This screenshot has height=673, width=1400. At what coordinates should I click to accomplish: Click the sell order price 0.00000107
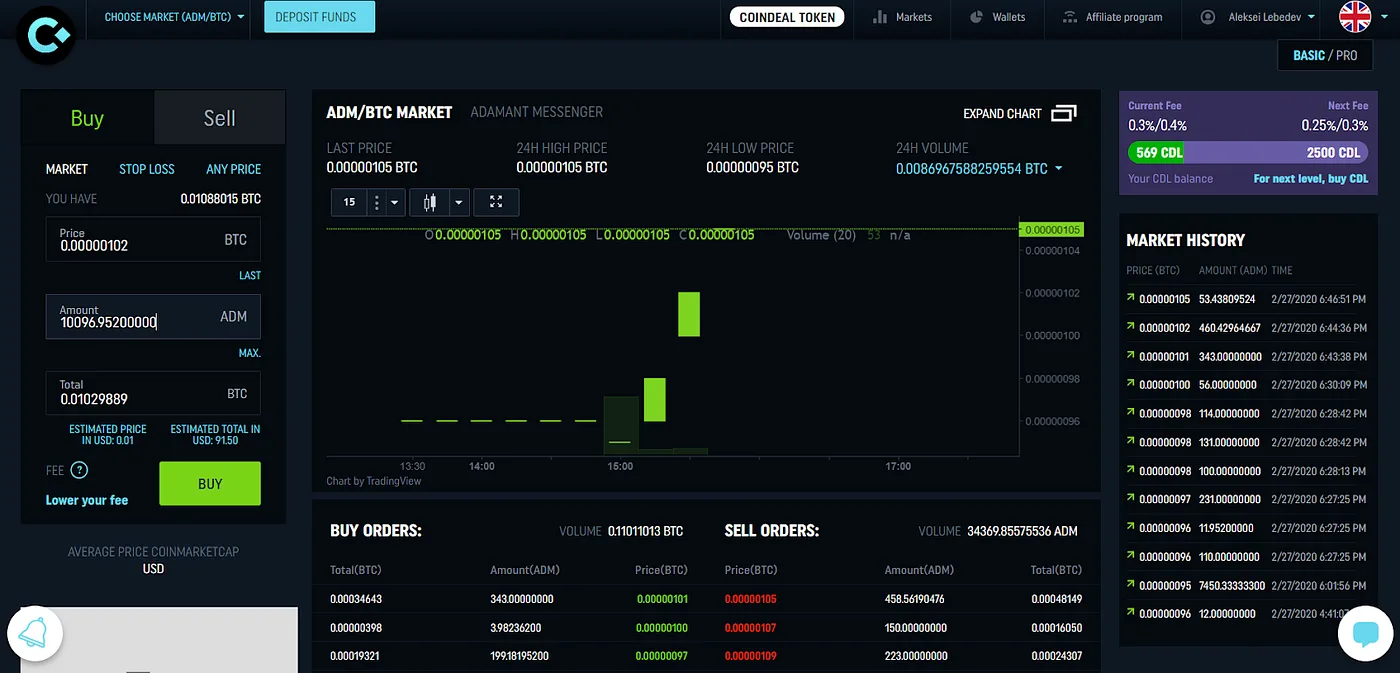point(750,628)
